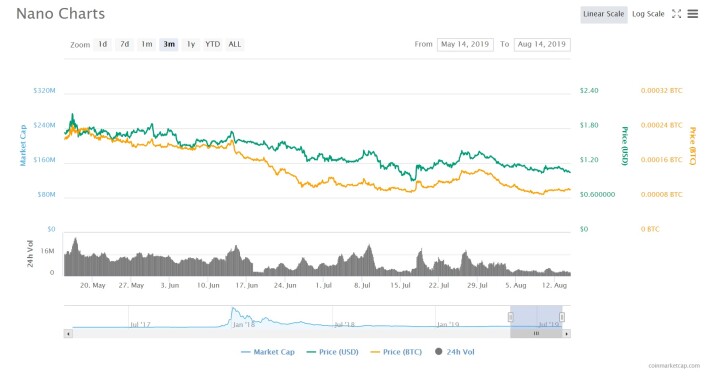The height and width of the screenshot is (384, 710).
Task: Click the left range handle in navigator
Action: tap(510, 317)
